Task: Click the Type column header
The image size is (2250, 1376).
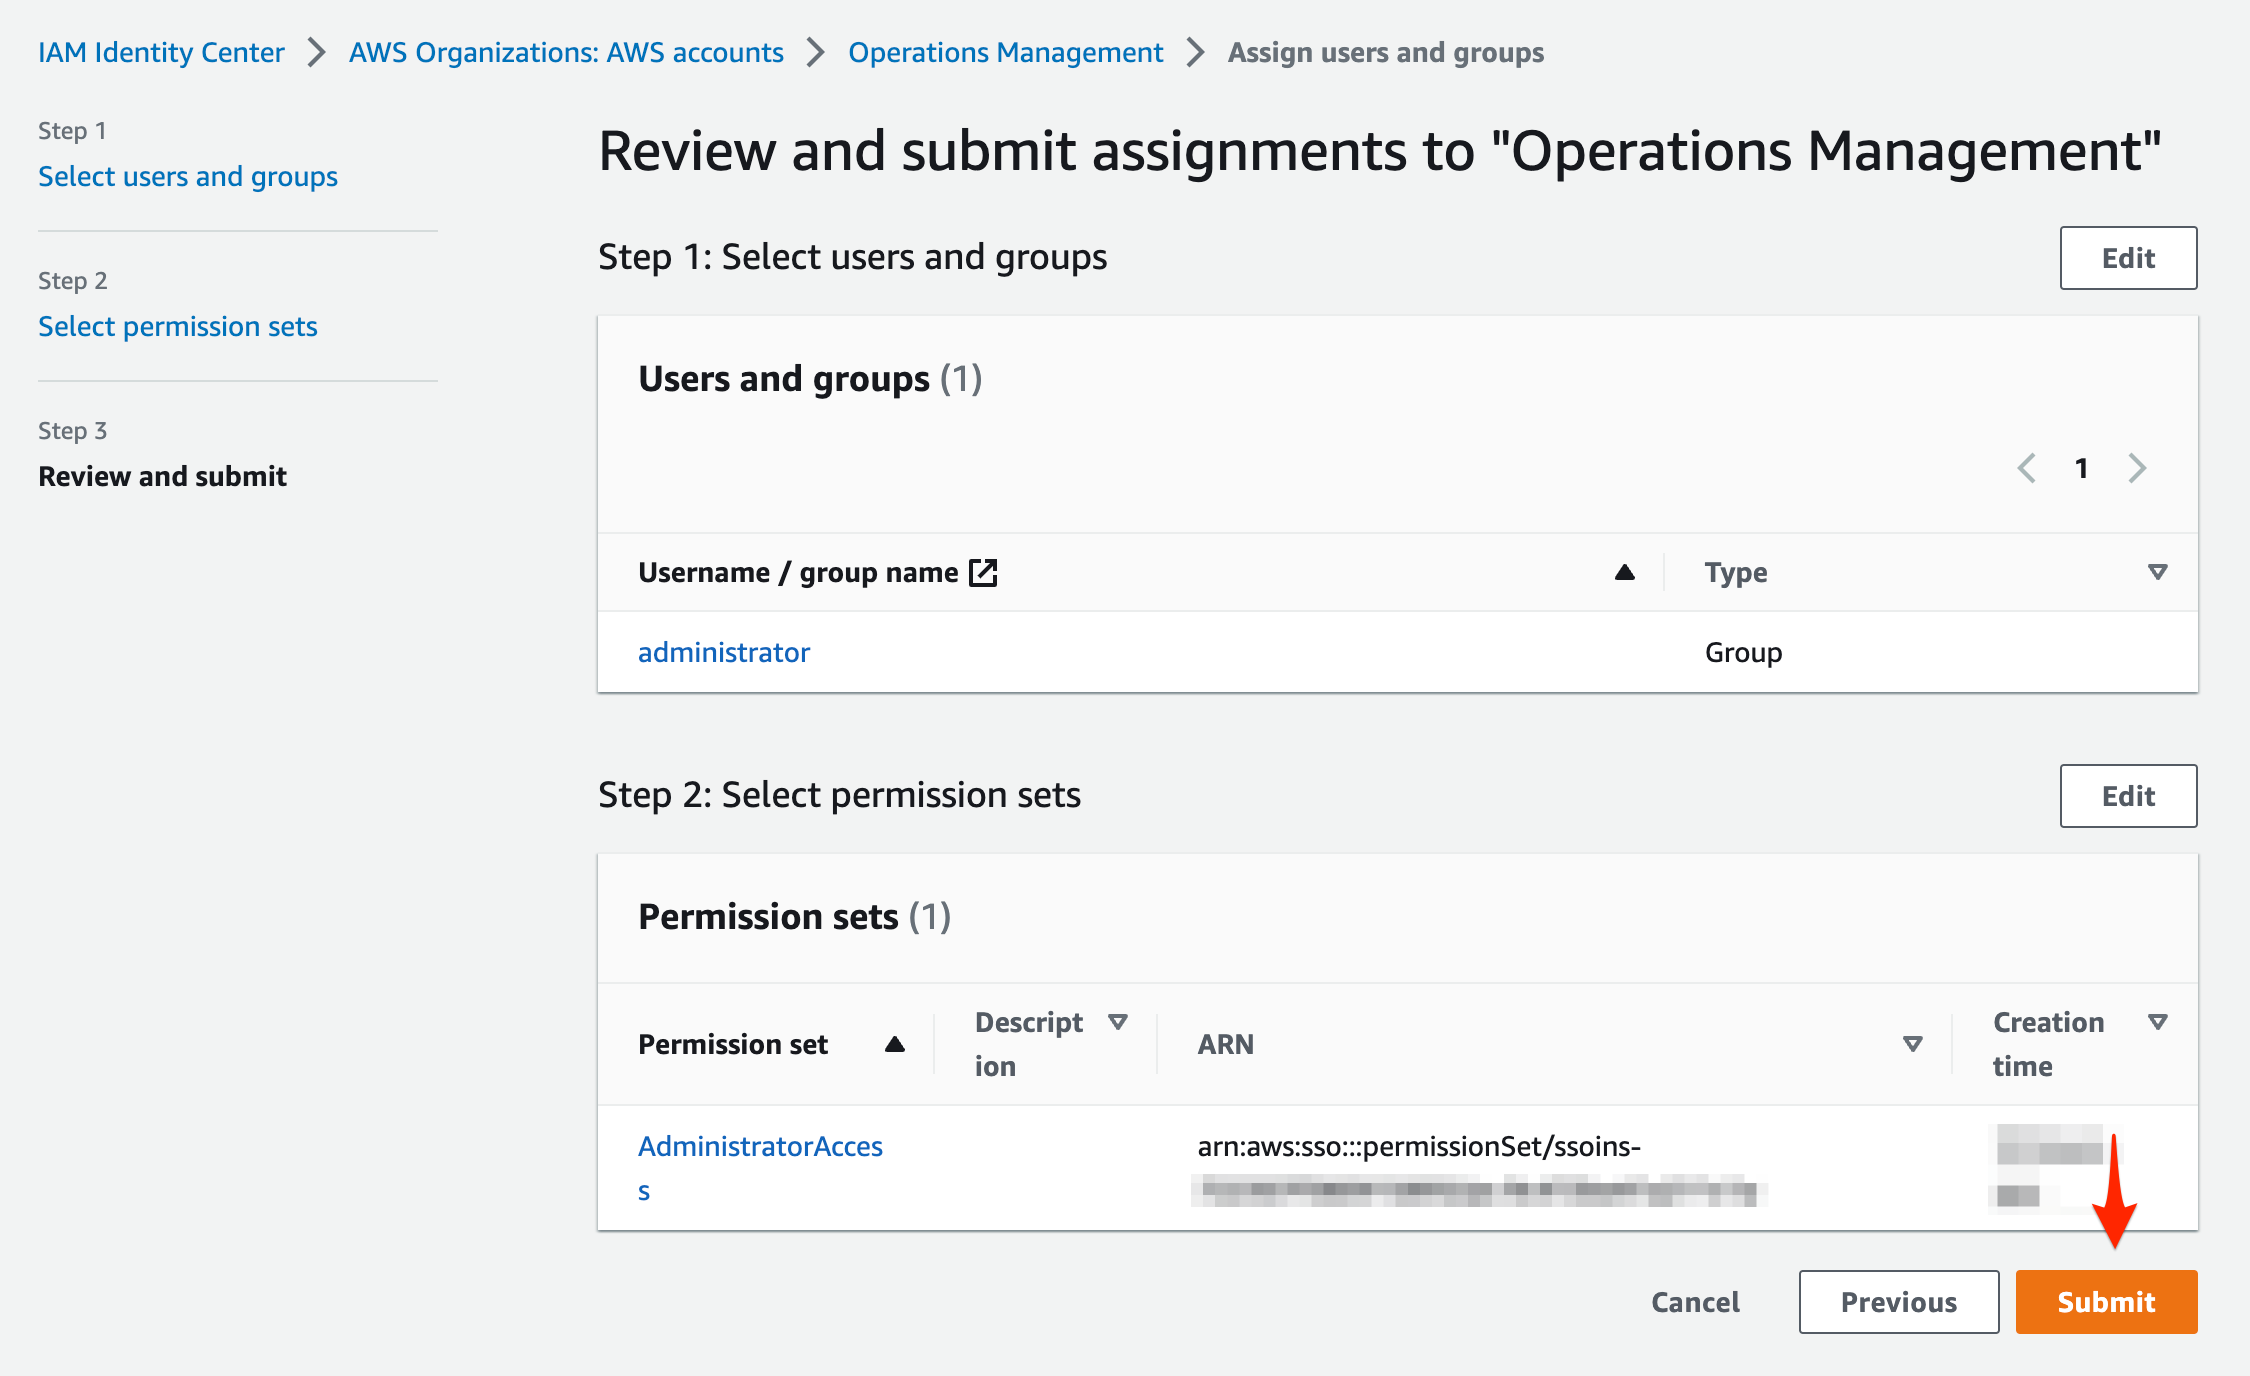Action: 1736,572
